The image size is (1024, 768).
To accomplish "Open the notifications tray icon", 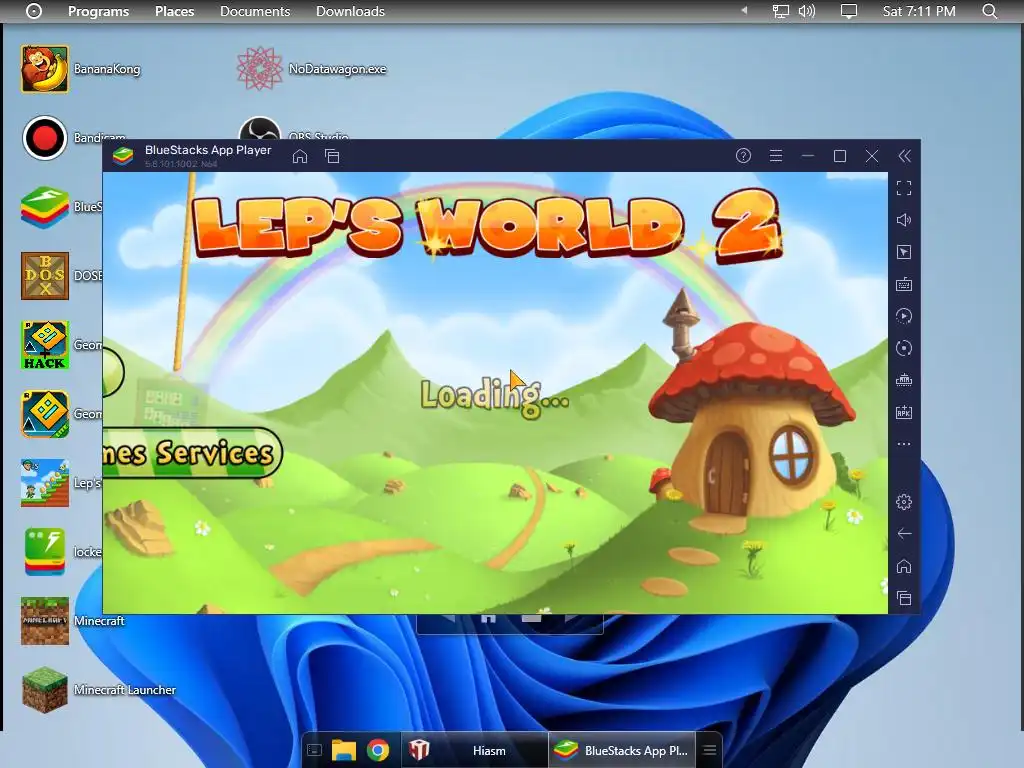I will click(849, 11).
